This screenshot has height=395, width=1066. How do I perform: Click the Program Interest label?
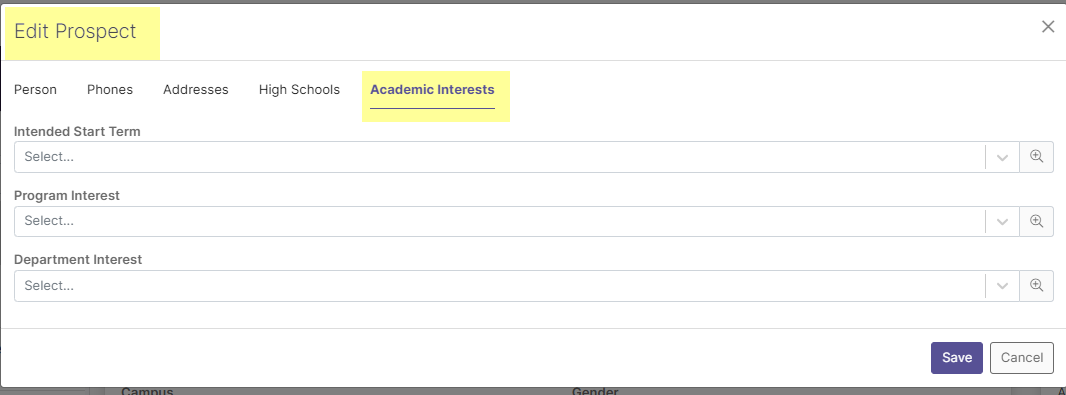67,195
